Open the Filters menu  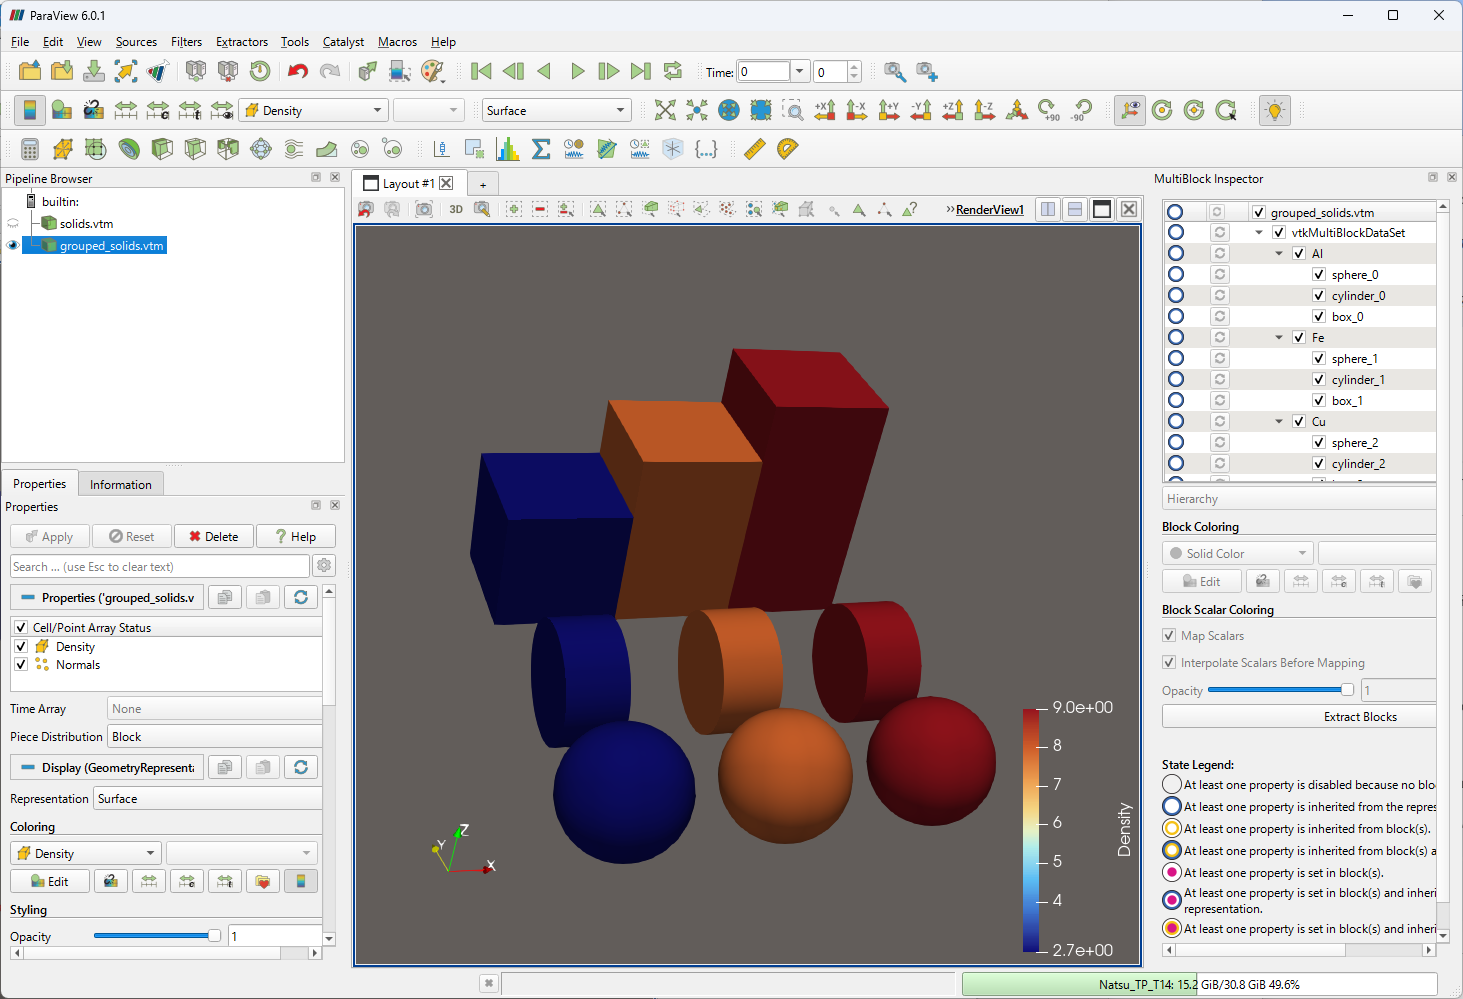pos(186,42)
